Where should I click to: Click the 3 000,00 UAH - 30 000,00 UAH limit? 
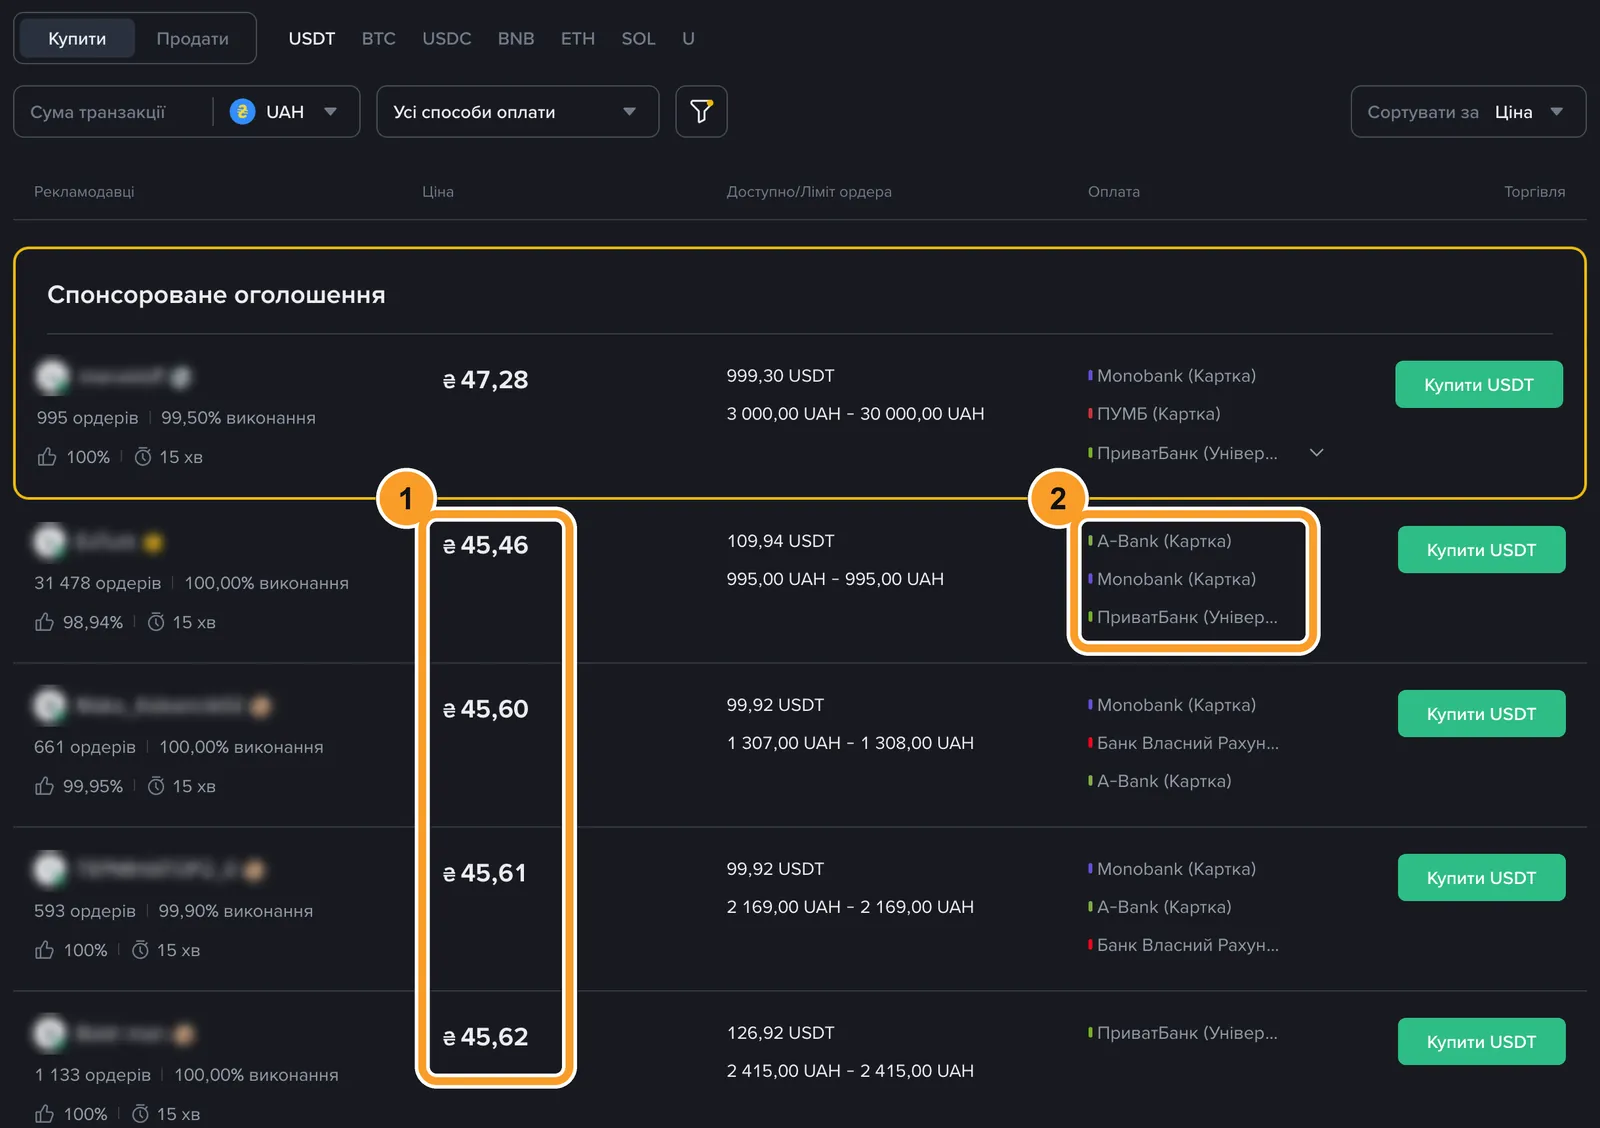(855, 414)
